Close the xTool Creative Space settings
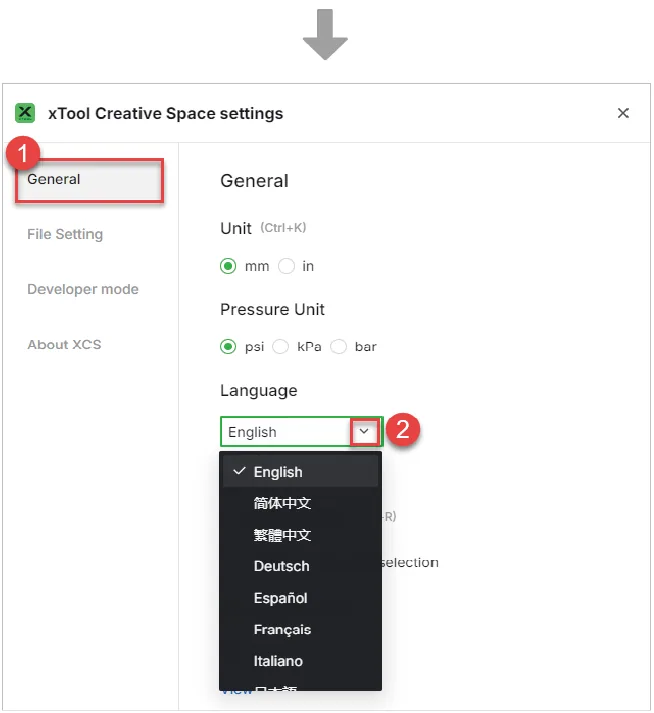 [x=623, y=113]
